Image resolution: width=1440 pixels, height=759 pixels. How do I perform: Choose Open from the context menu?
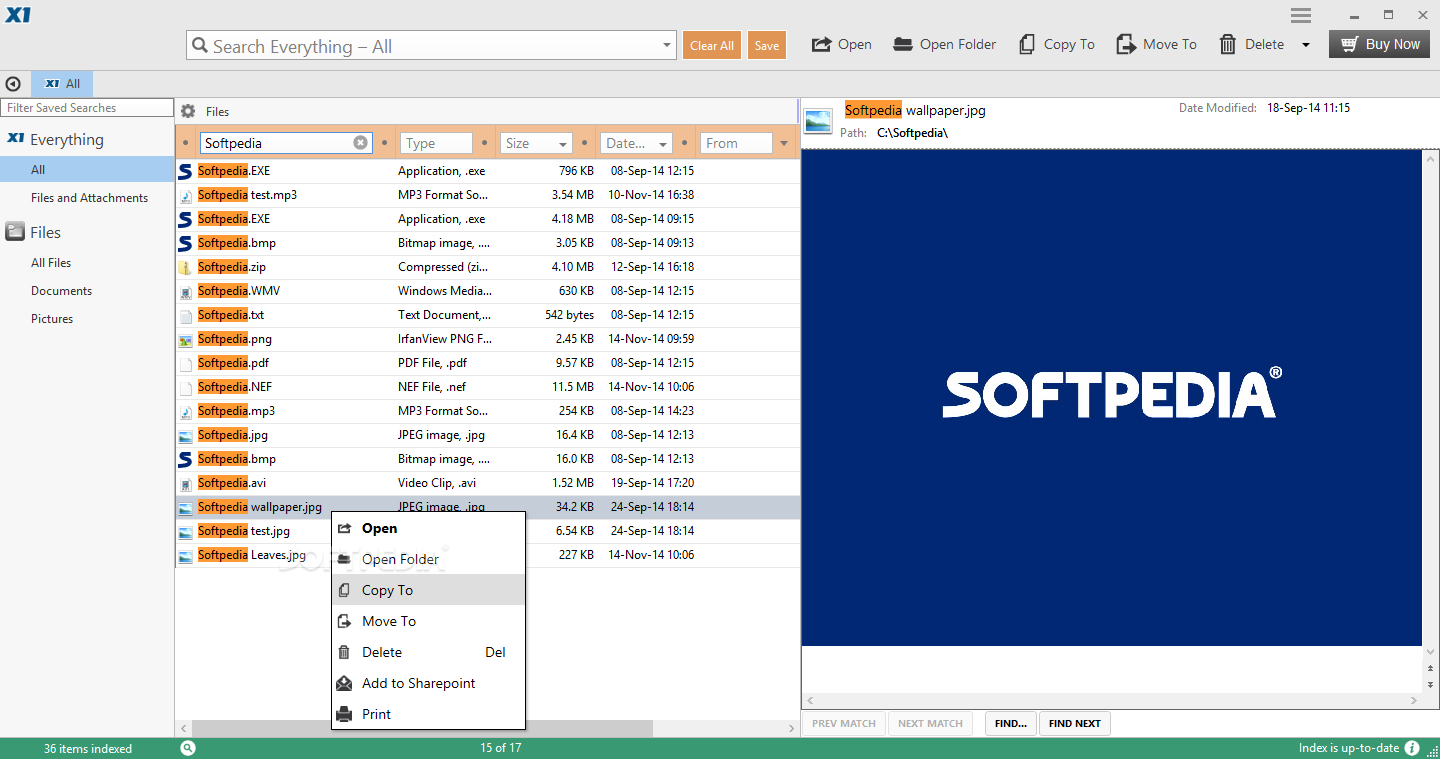point(428,528)
